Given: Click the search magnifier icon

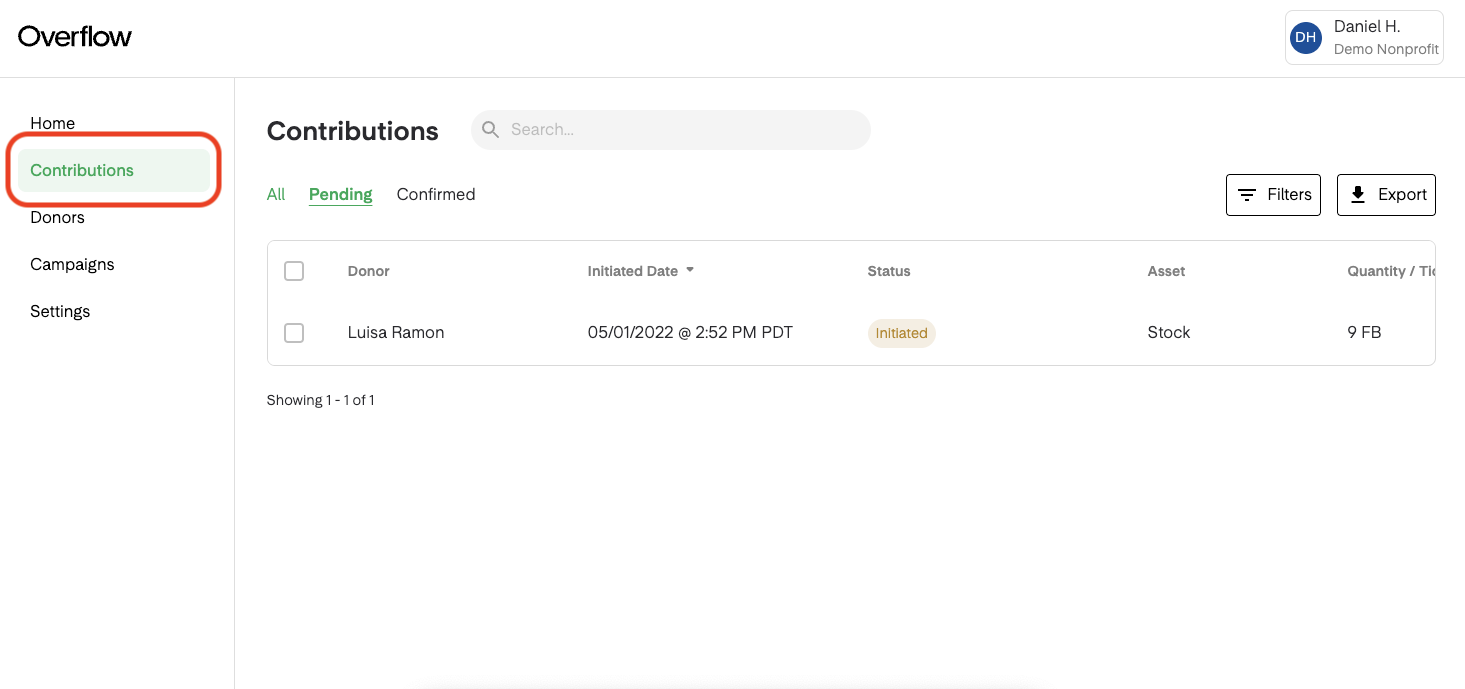Looking at the screenshot, I should click(490, 129).
